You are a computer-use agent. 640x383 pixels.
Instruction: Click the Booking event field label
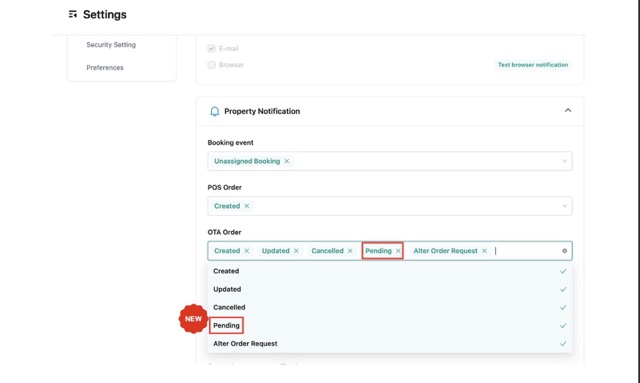230,143
